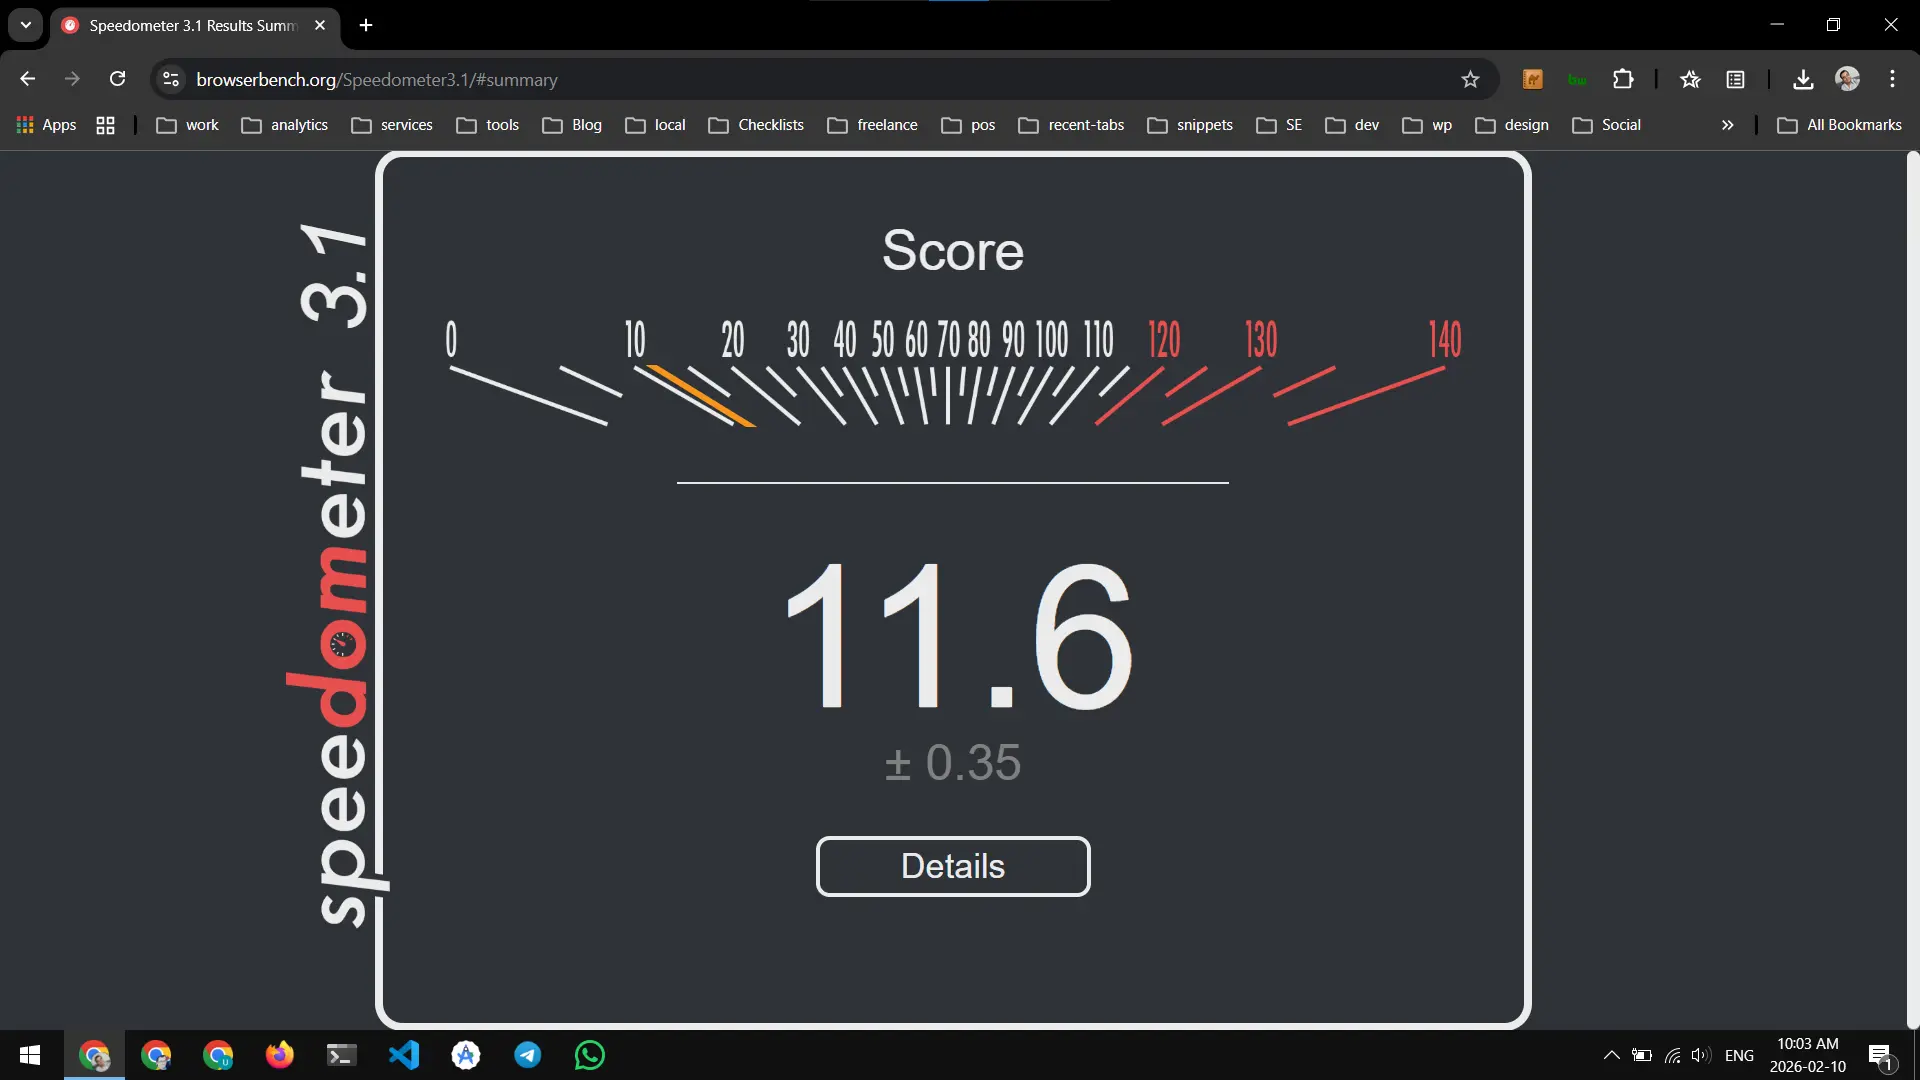Open Firefox from the taskbar
Screen dimensions: 1920x1080
point(280,1055)
